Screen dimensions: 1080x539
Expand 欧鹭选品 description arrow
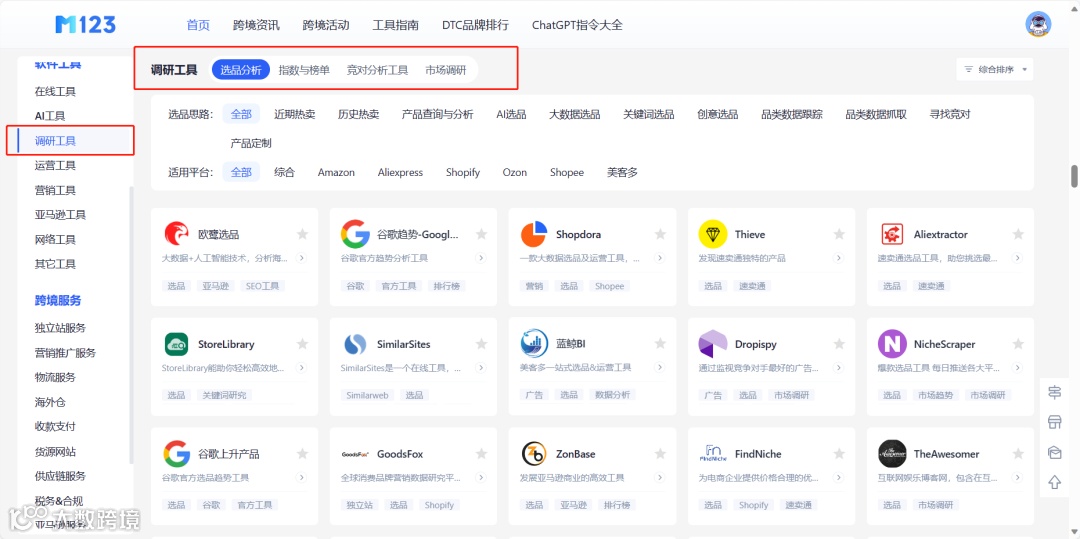click(302, 258)
